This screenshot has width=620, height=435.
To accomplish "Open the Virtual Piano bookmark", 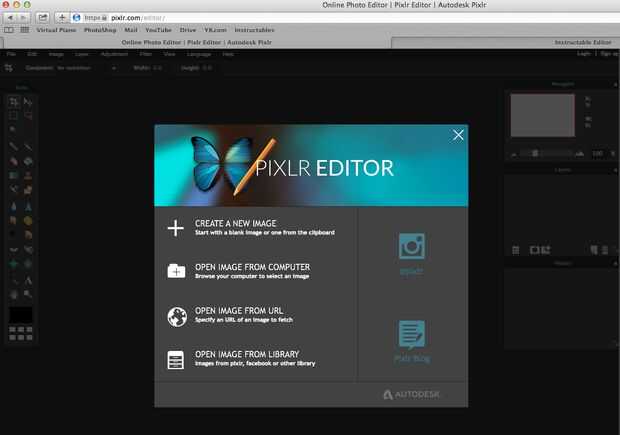I will click(x=56, y=30).
